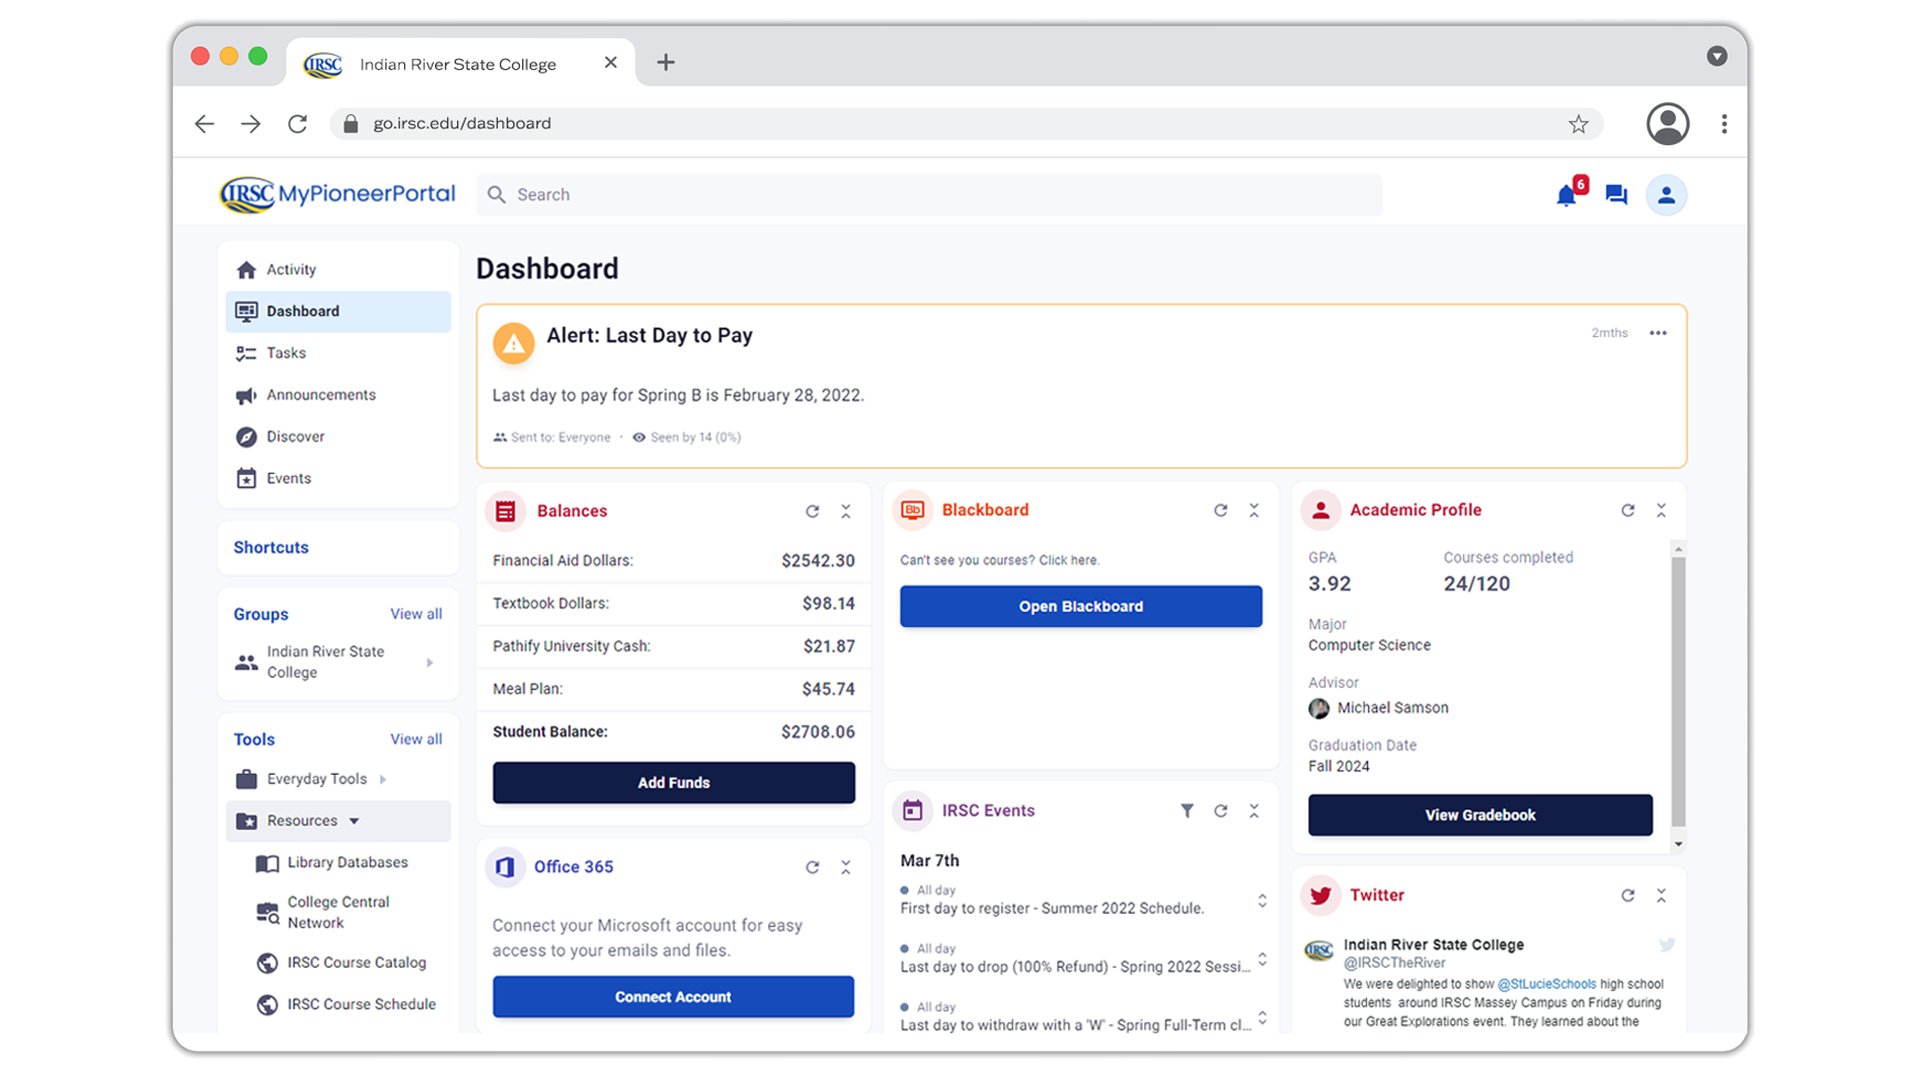The width and height of the screenshot is (1920, 1080).
Task: Click the @StLucieSchools mention link
Action: (1546, 984)
